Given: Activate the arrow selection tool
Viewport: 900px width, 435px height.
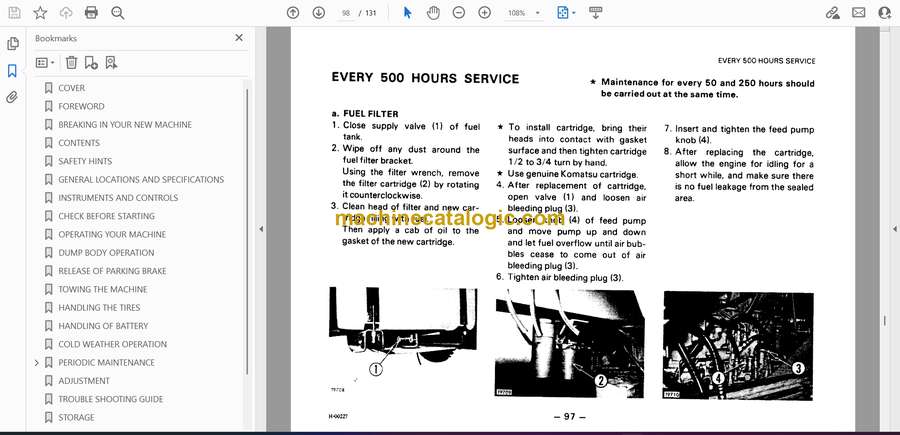Looking at the screenshot, I should click(x=407, y=13).
